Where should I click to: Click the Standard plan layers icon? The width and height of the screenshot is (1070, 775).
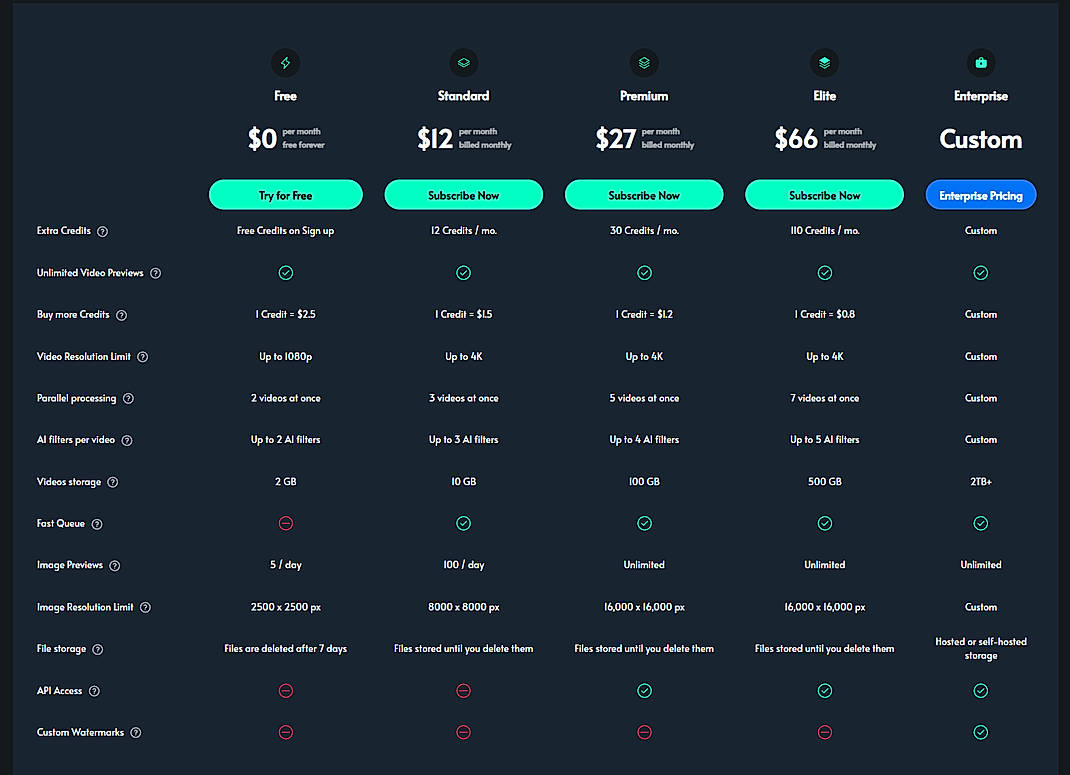tap(463, 63)
